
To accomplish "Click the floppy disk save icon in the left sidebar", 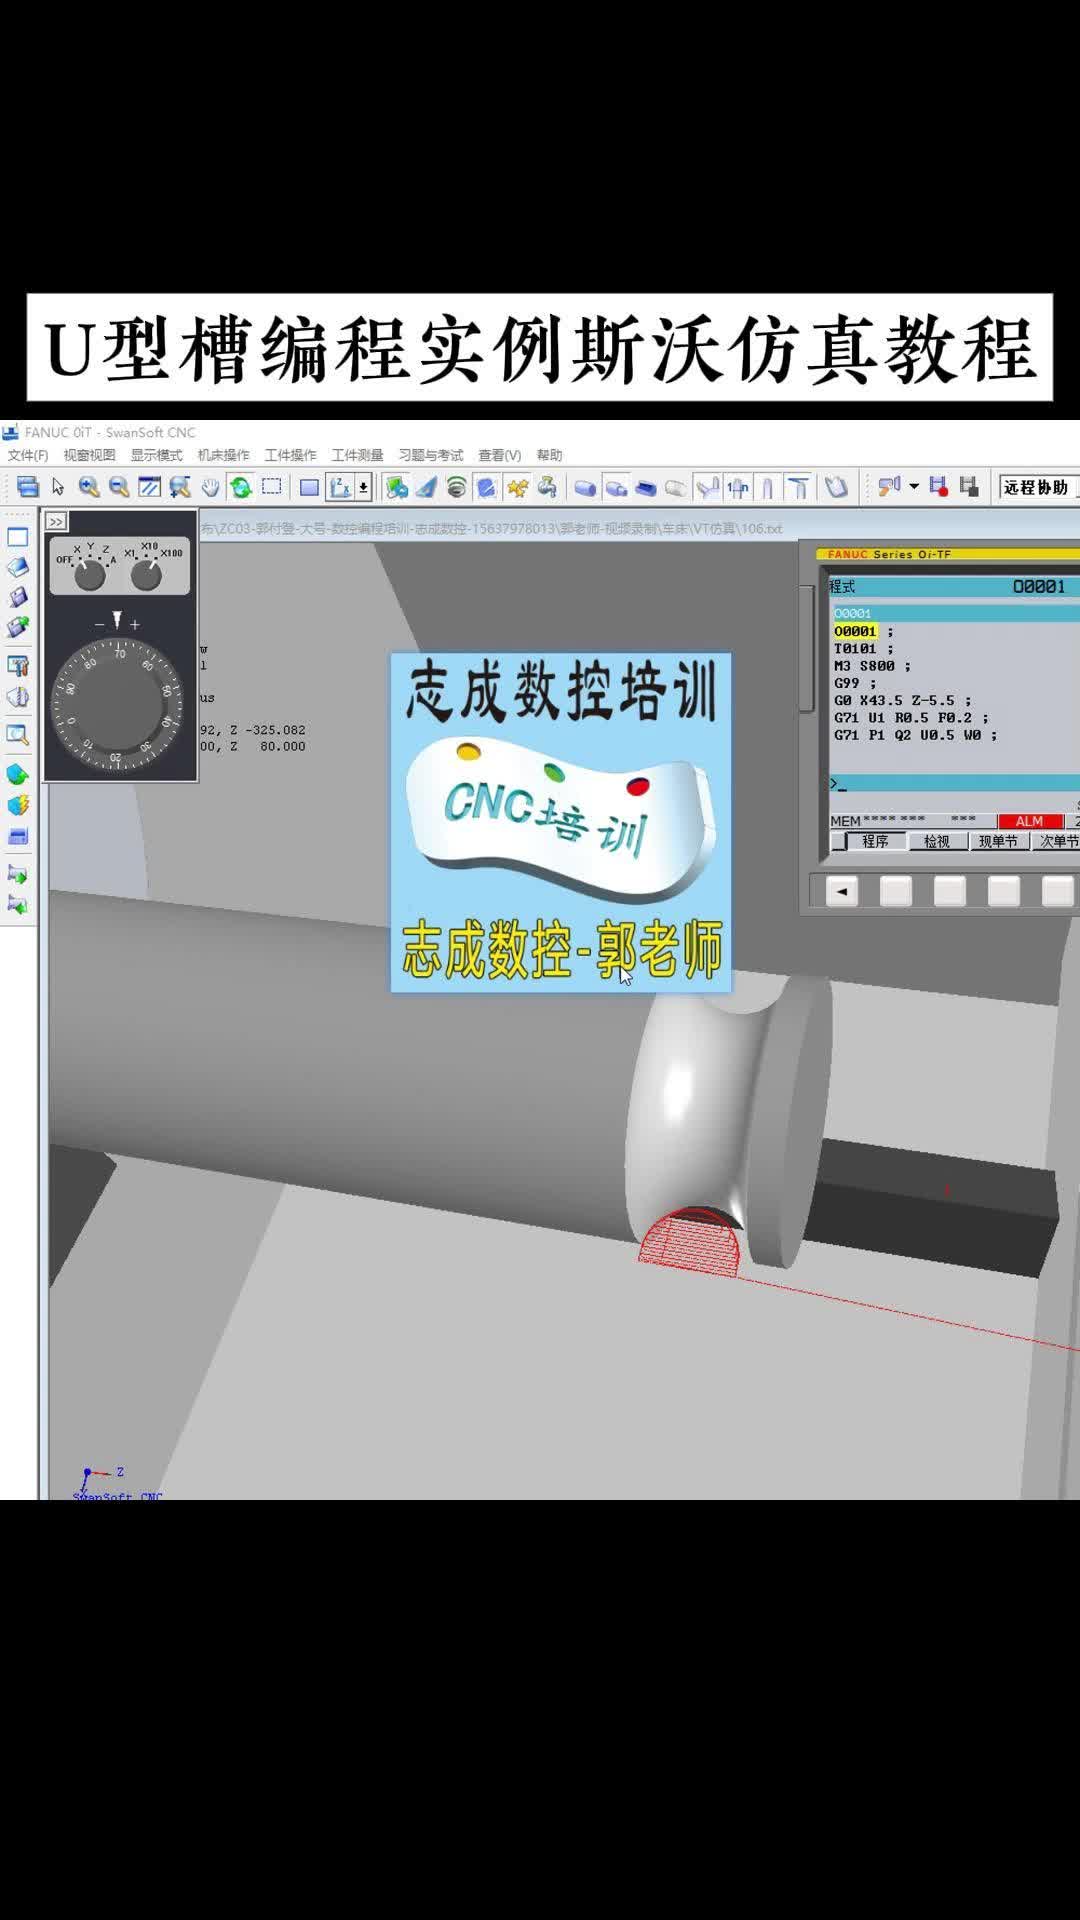I will tap(18, 597).
